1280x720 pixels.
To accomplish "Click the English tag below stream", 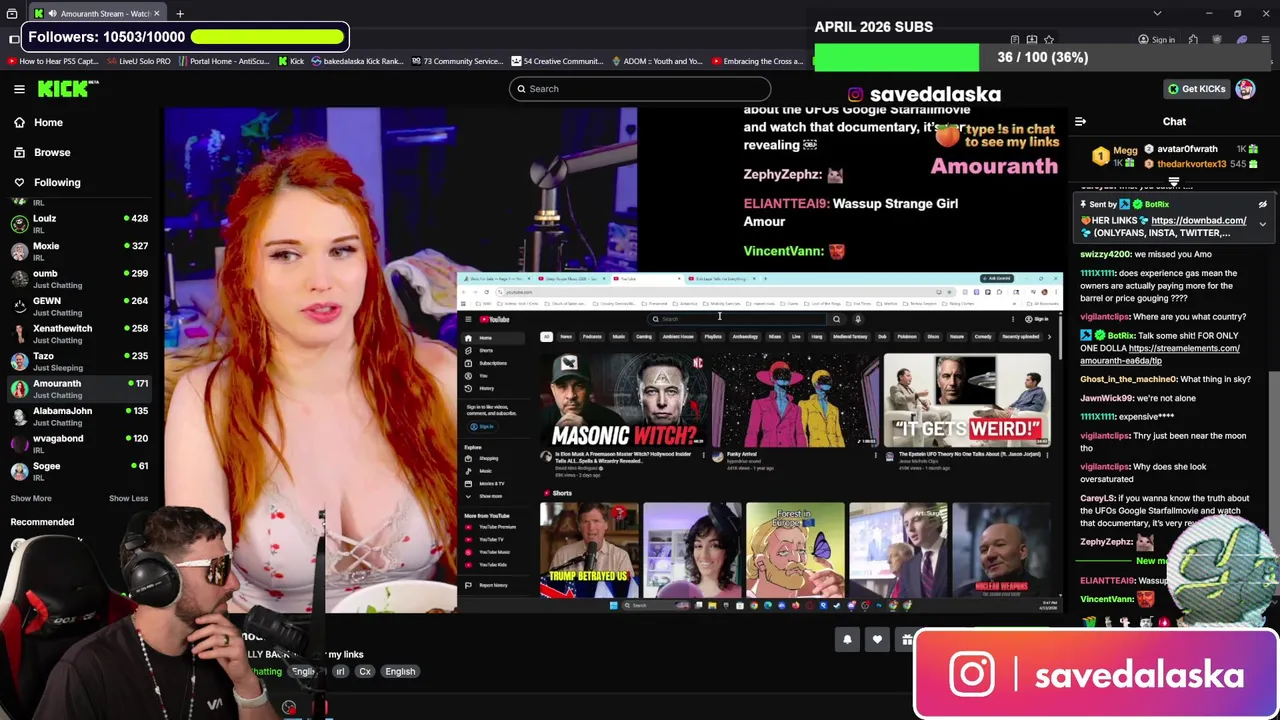I will 400,671.
